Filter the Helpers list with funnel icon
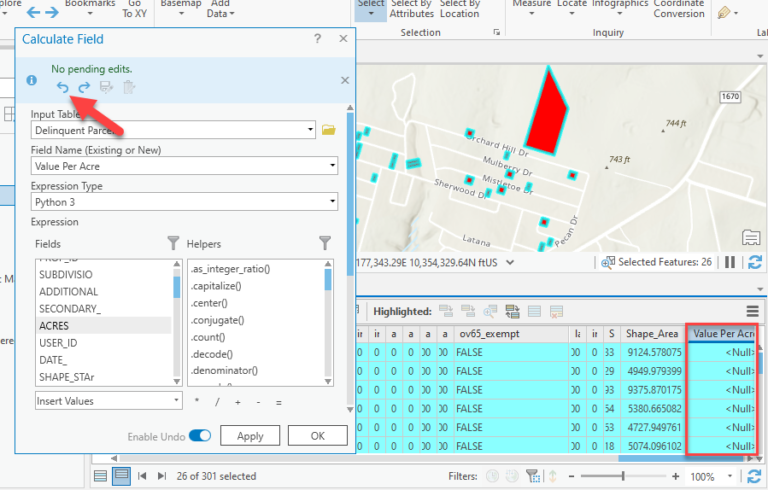 tap(324, 243)
